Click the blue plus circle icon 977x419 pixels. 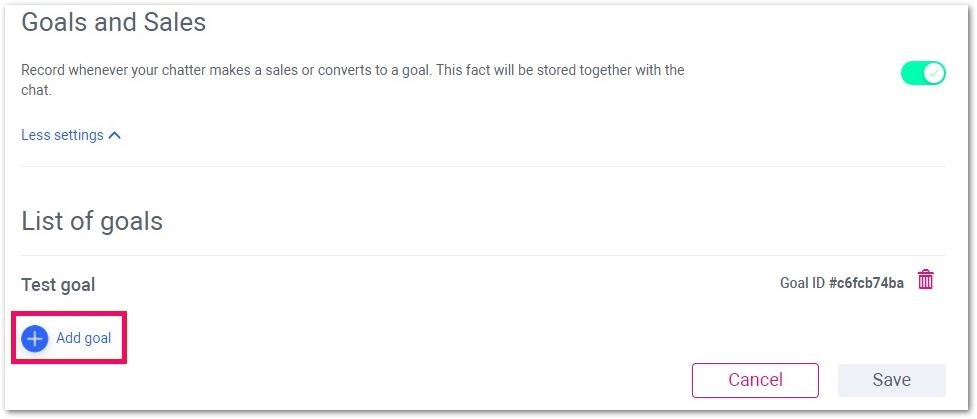34,339
